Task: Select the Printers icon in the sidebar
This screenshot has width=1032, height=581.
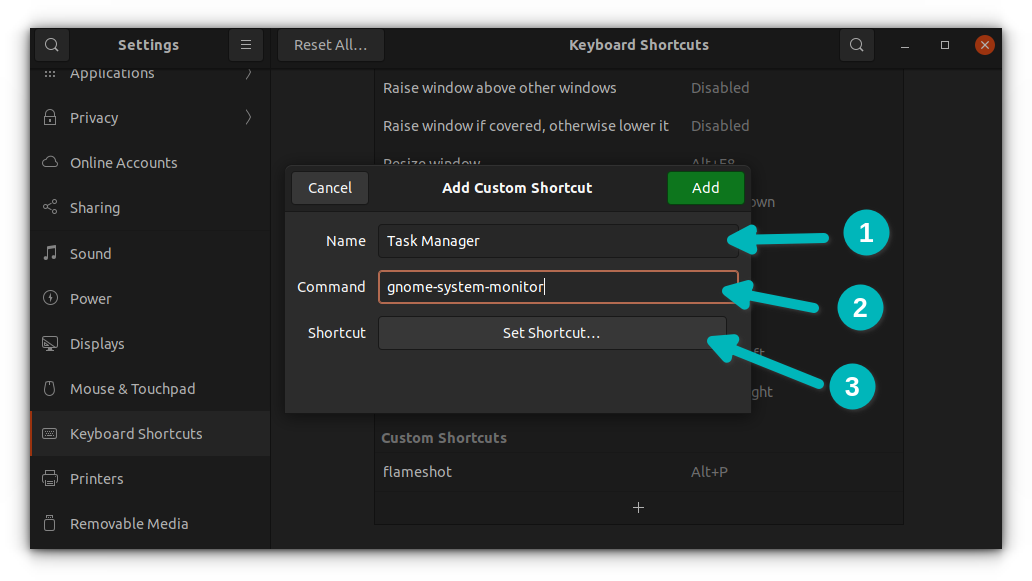Action: (x=49, y=478)
